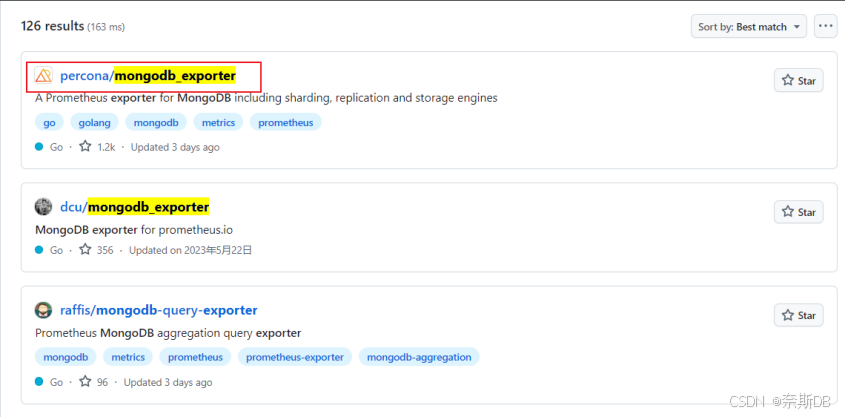Star the dcu/mongodb_exporter repository
The height and width of the screenshot is (417, 846).
click(799, 212)
